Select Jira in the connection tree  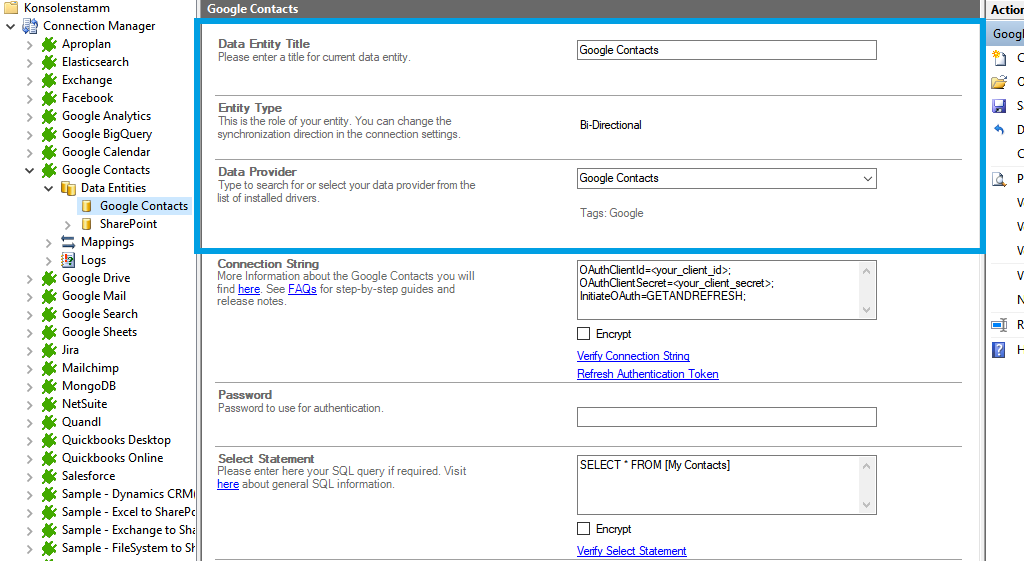(x=70, y=350)
